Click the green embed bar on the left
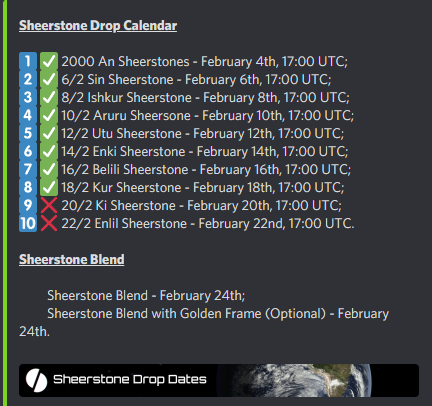Image resolution: width=432 pixels, height=406 pixels. point(5,203)
